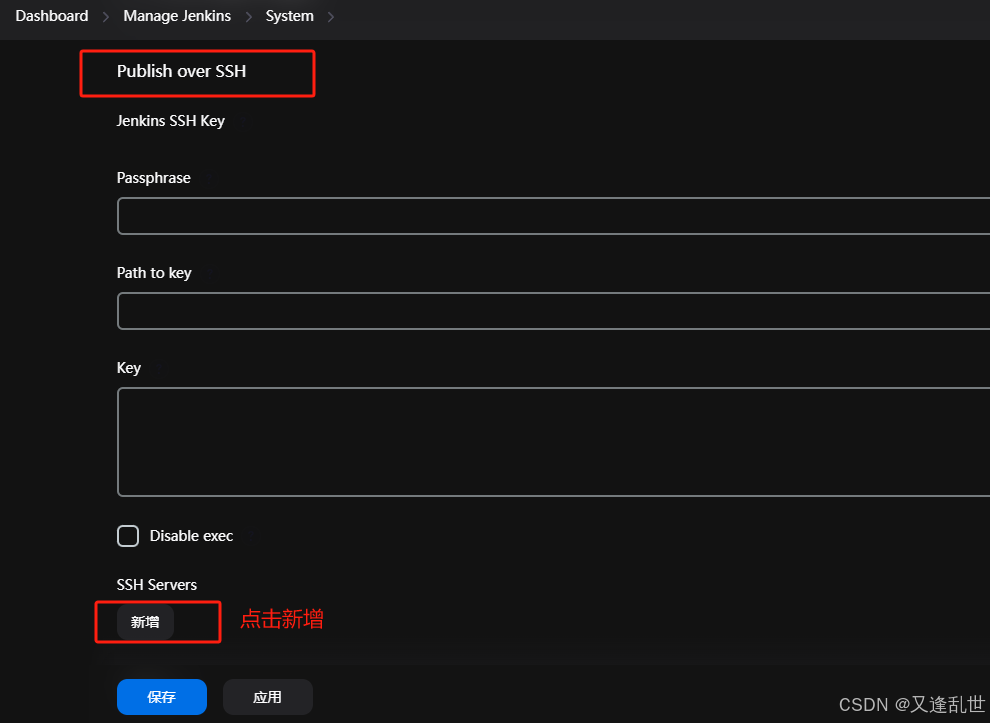This screenshot has width=990, height=723.
Task: Click the SSH Servers label
Action: tap(157, 585)
